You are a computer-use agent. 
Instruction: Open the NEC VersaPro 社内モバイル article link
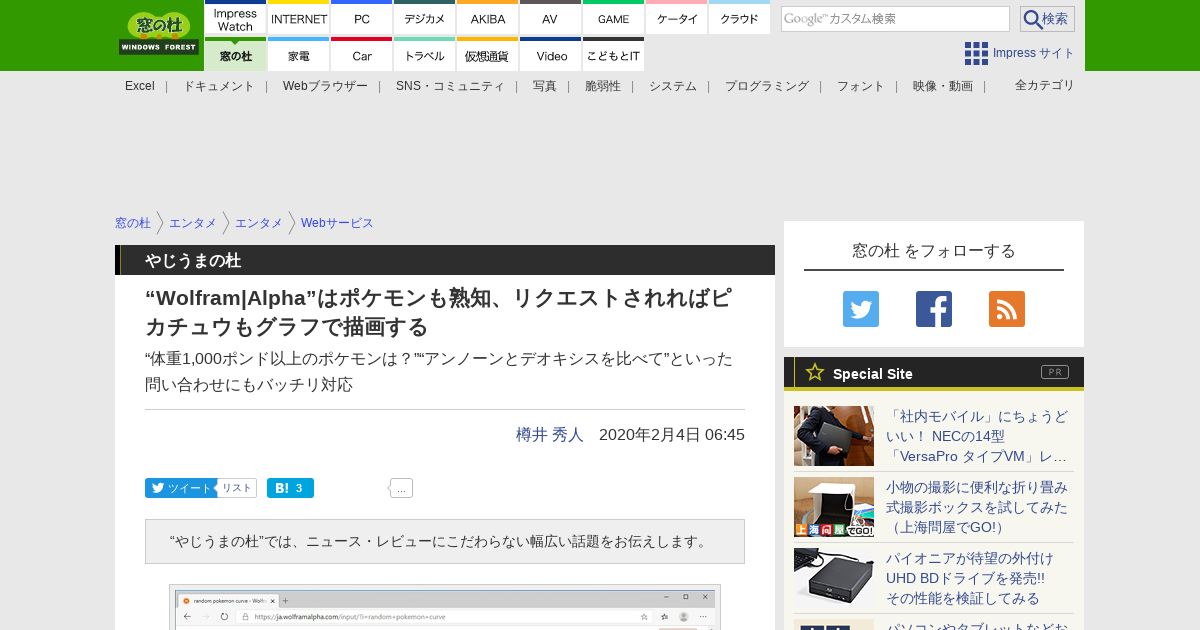(x=977, y=436)
